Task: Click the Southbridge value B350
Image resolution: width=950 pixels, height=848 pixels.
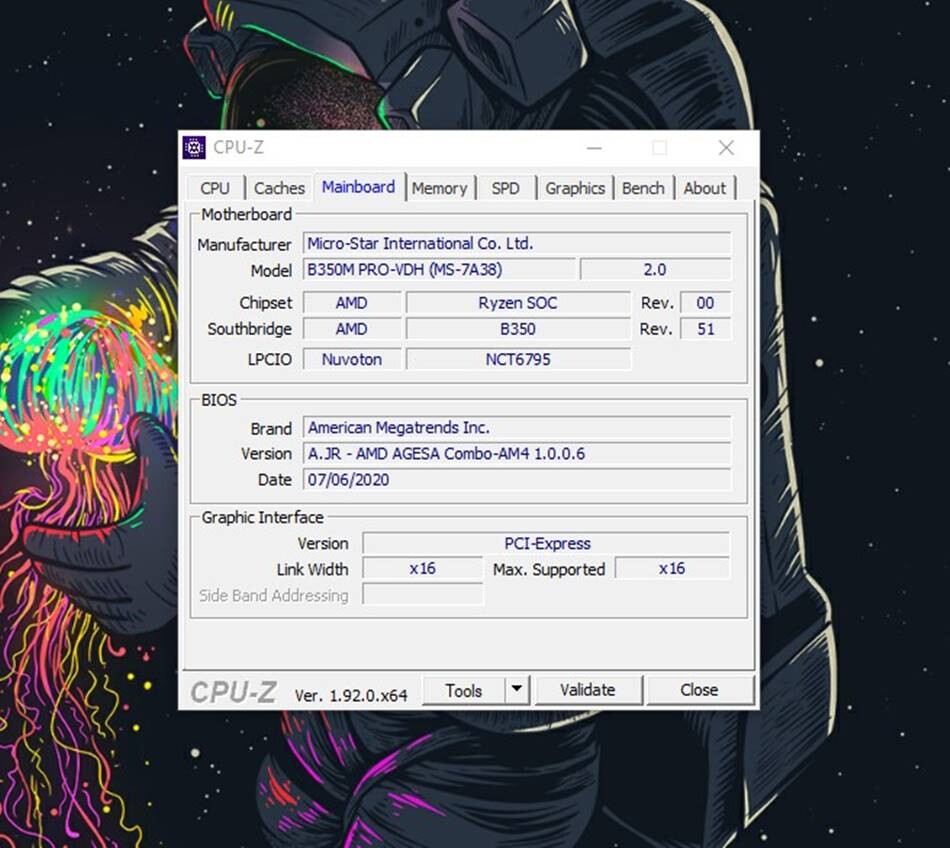Action: pos(518,329)
